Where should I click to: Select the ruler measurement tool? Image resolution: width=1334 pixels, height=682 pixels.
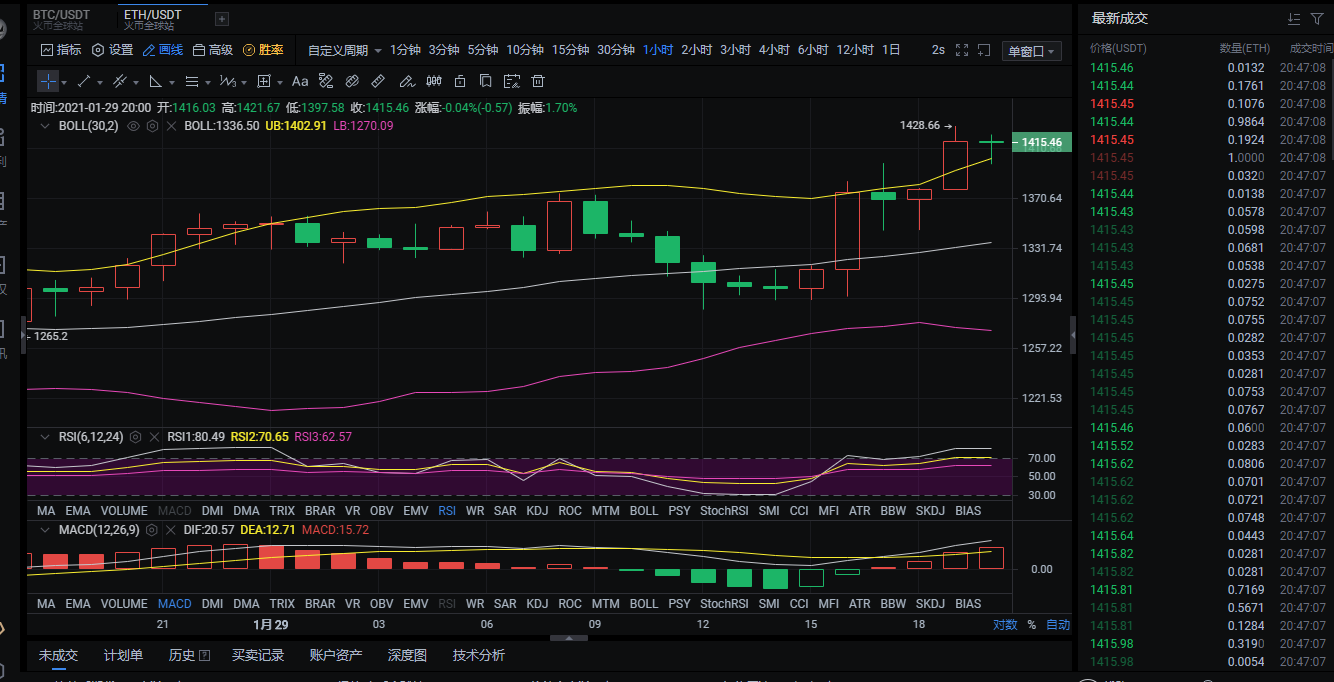[378, 81]
